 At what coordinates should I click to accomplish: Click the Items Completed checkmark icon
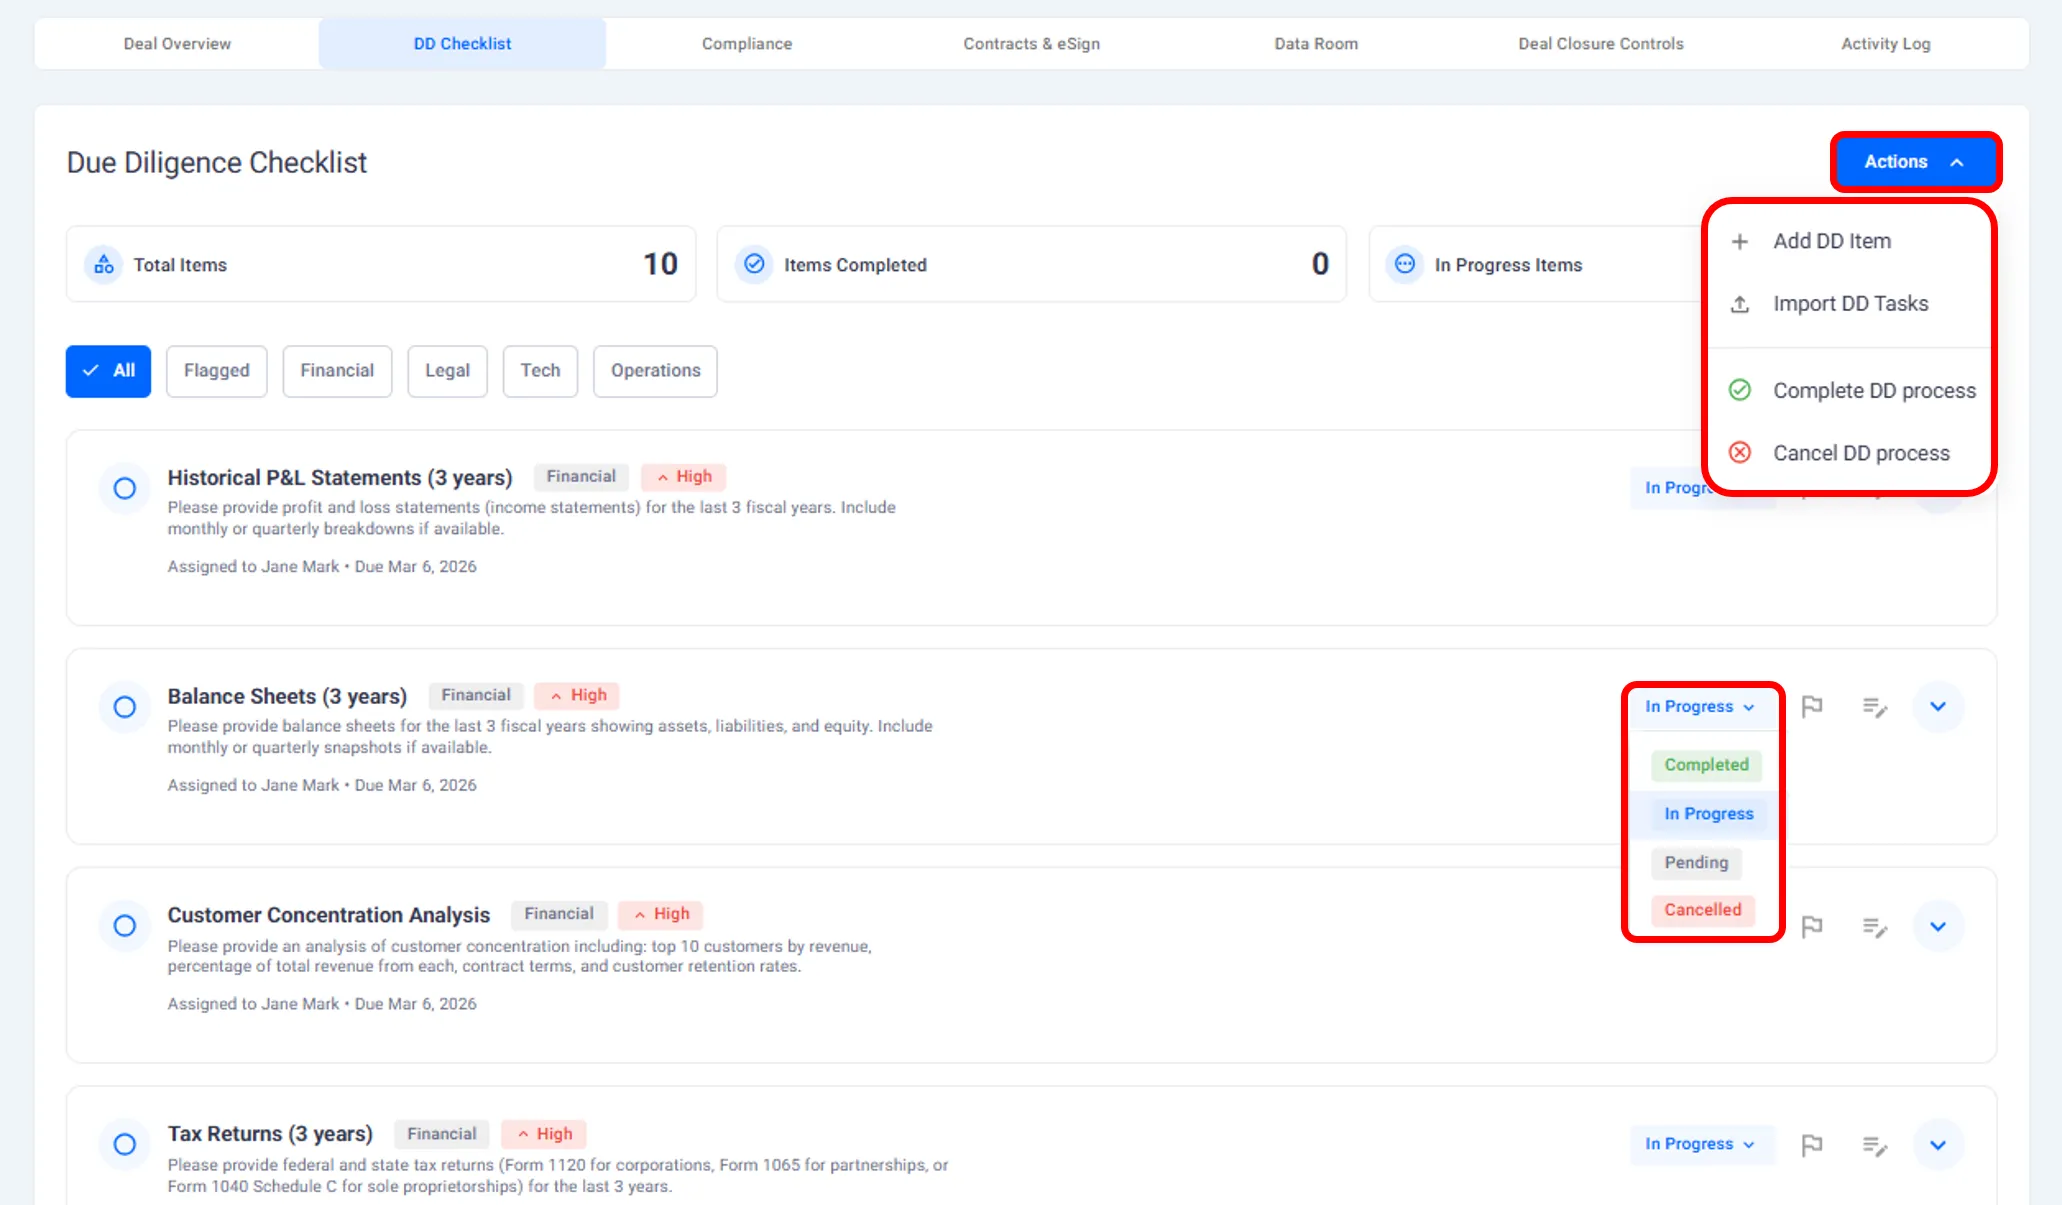point(754,264)
